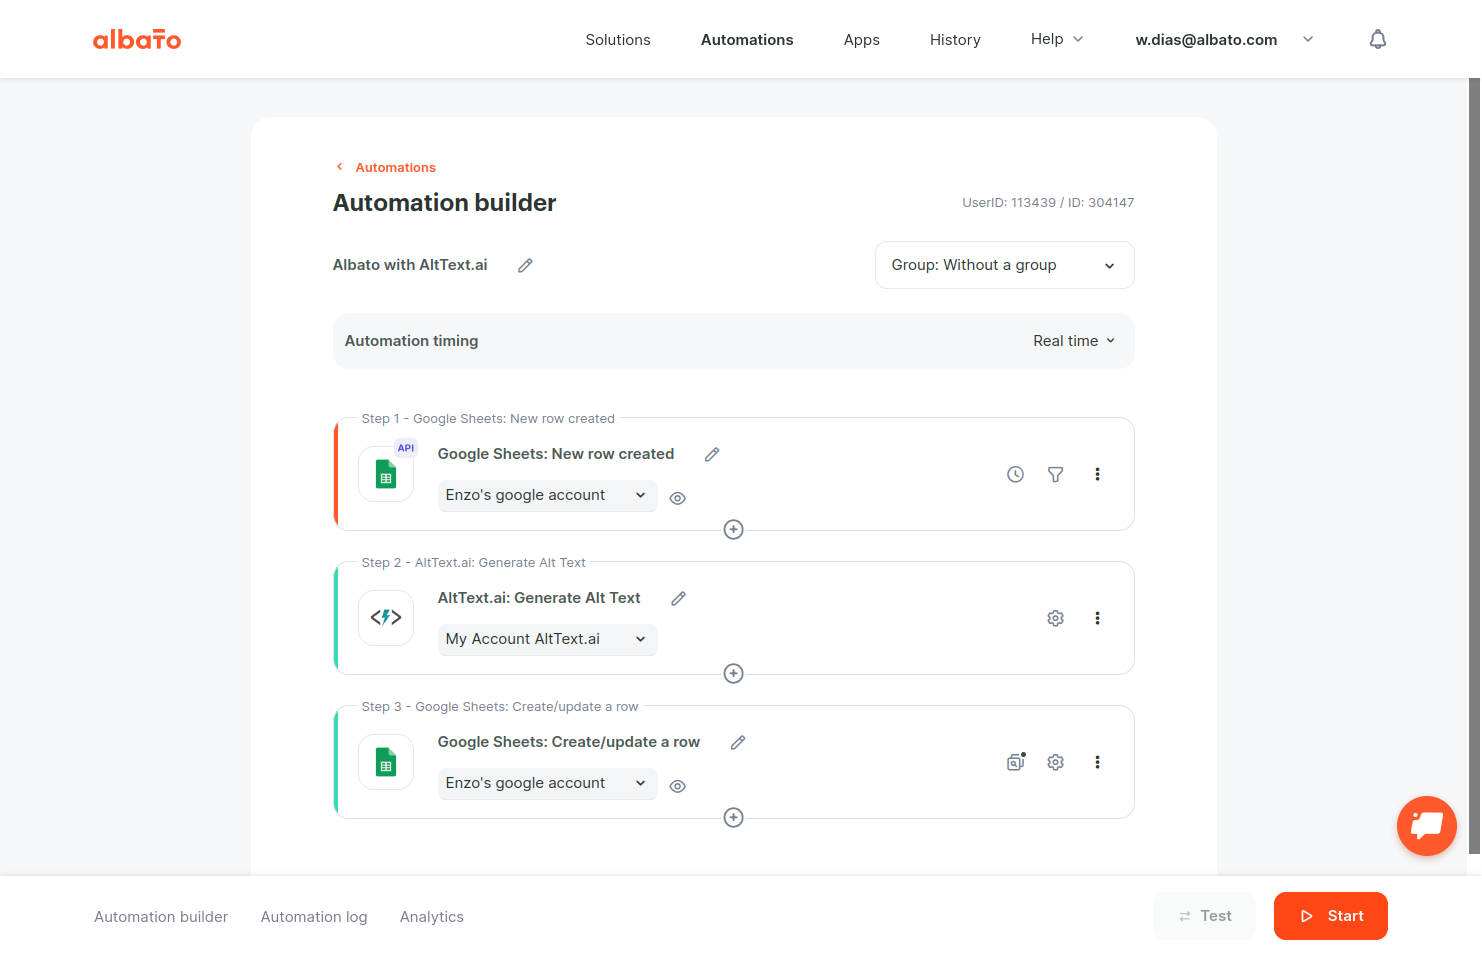Open more options menu for Step 2
This screenshot has height=956, width=1482.
click(1097, 618)
